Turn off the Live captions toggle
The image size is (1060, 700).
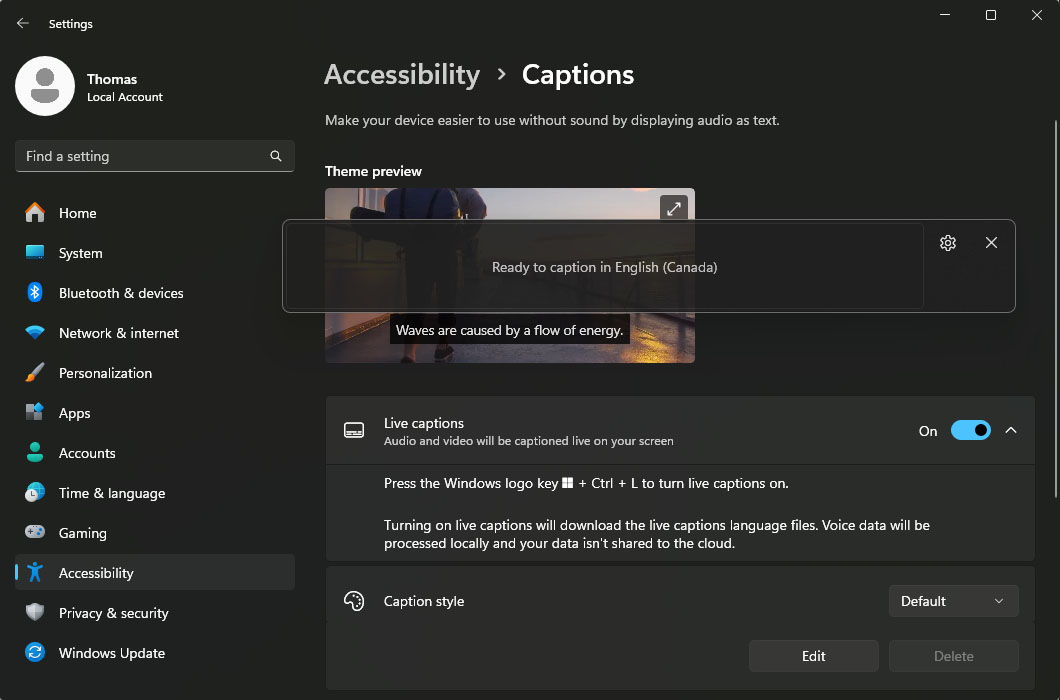coord(971,430)
